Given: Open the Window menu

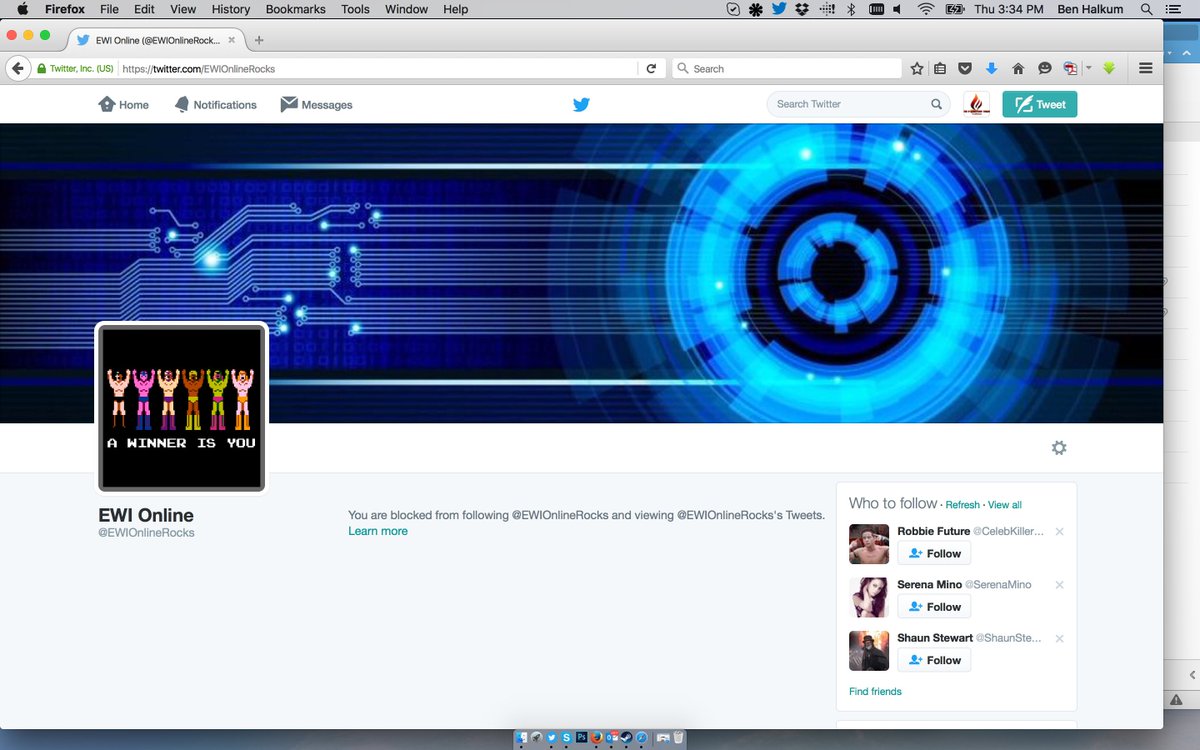Looking at the screenshot, I should pyautogui.click(x=406, y=9).
